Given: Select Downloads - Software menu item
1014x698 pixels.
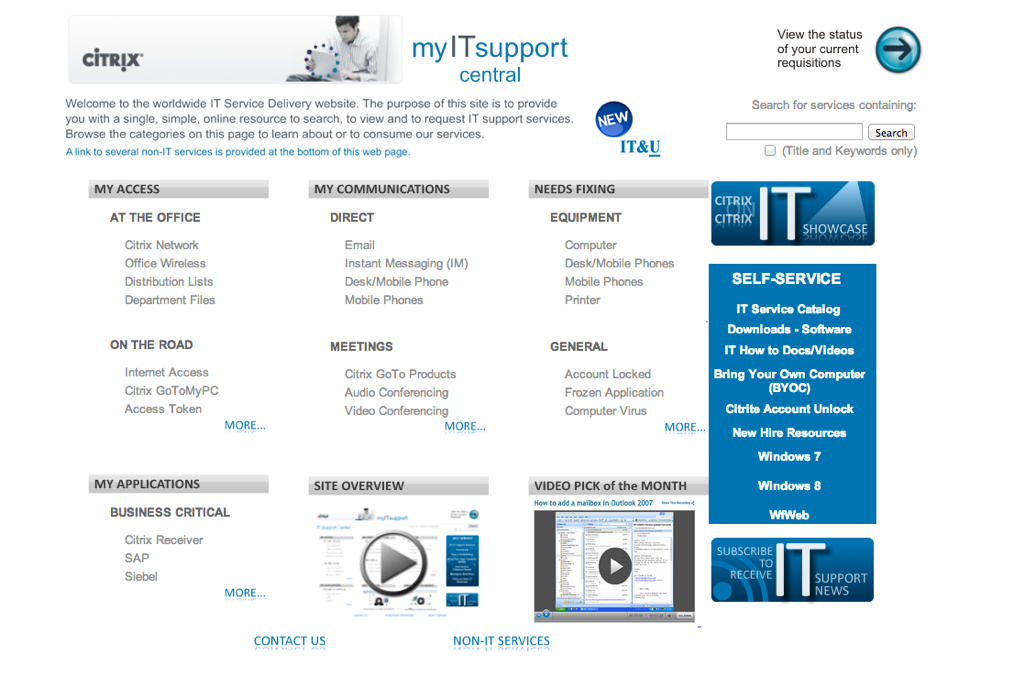Looking at the screenshot, I should pos(789,329).
